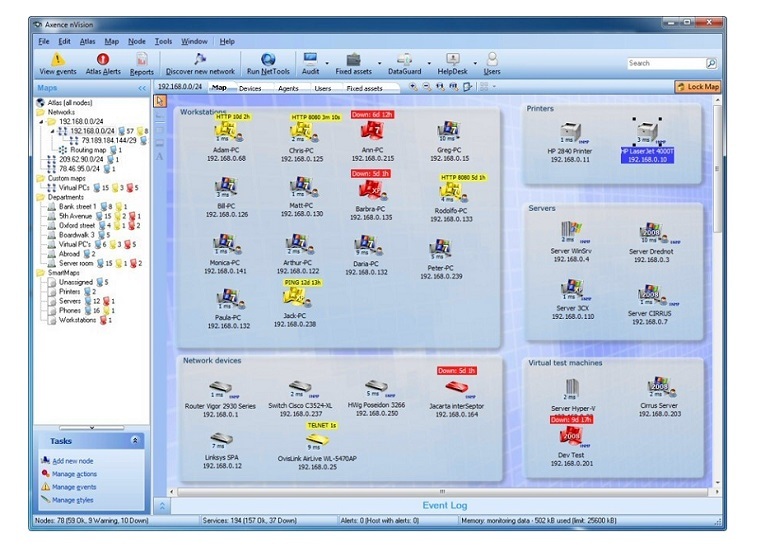
Task: Select Unassigned SmartMap
Action: click(76, 283)
